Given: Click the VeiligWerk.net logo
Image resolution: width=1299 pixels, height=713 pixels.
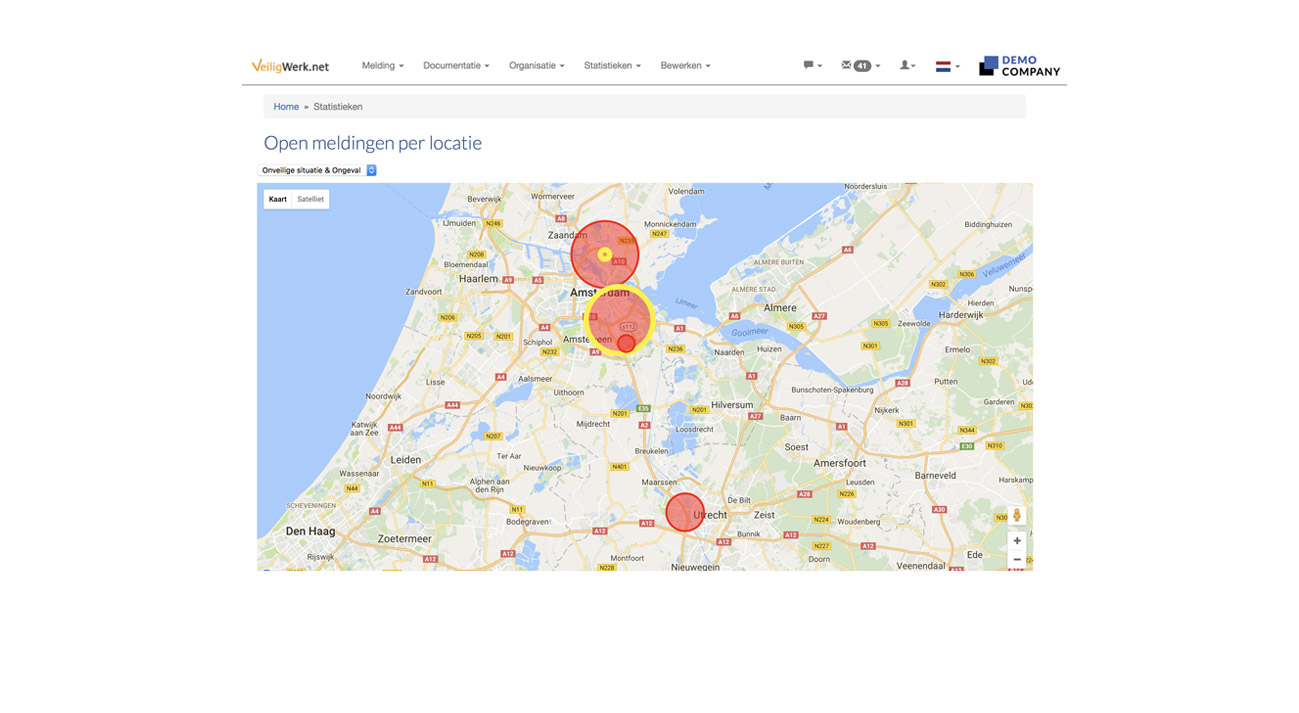Looking at the screenshot, I should click(290, 66).
